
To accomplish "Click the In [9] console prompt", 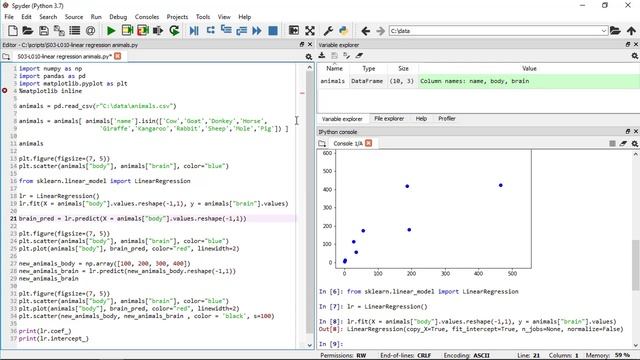I will (331, 344).
